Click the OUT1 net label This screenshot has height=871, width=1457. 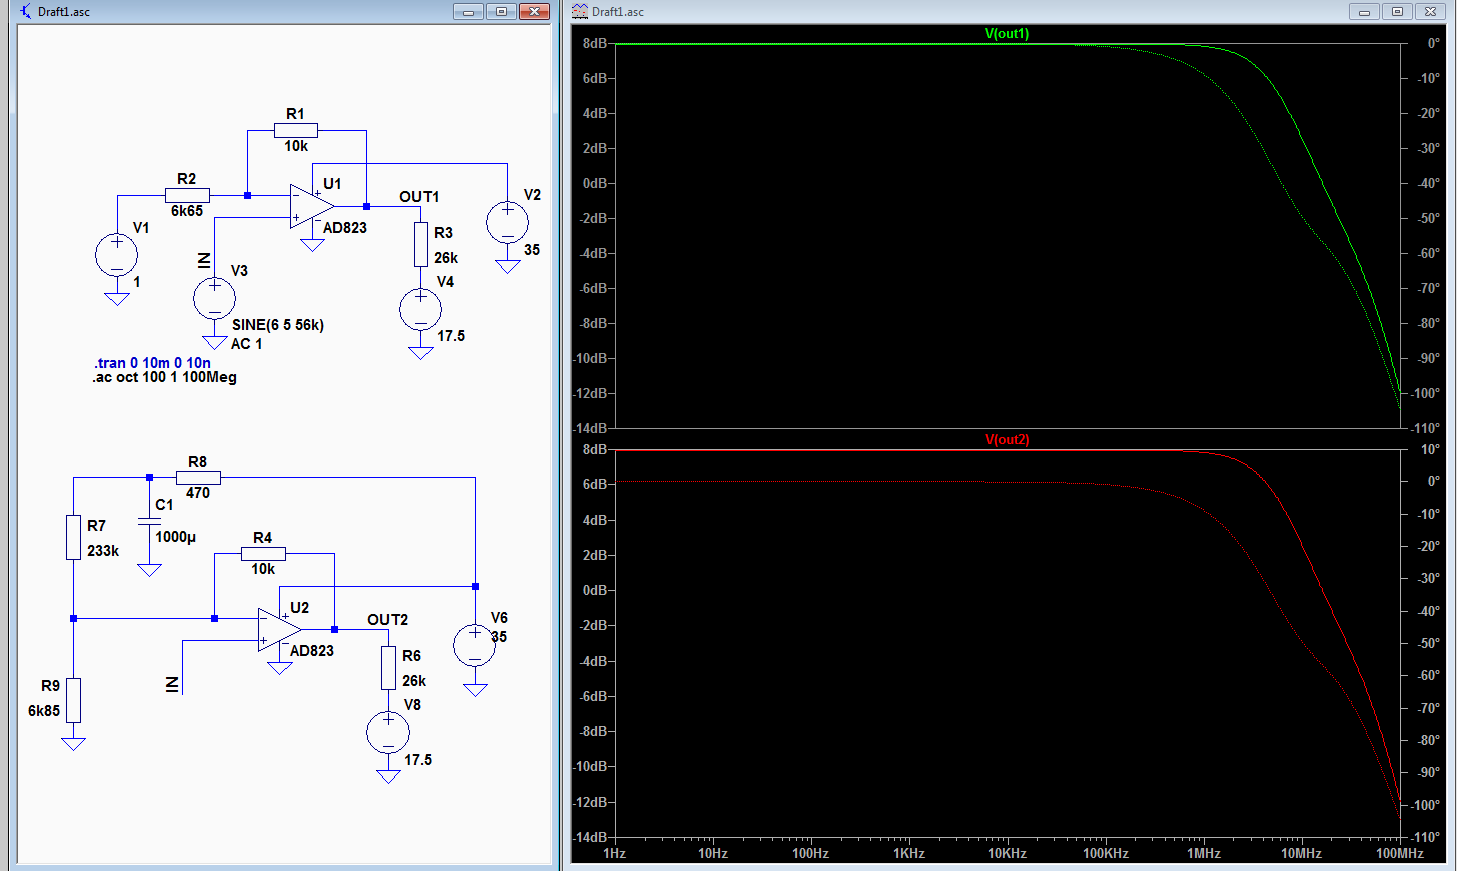[419, 197]
